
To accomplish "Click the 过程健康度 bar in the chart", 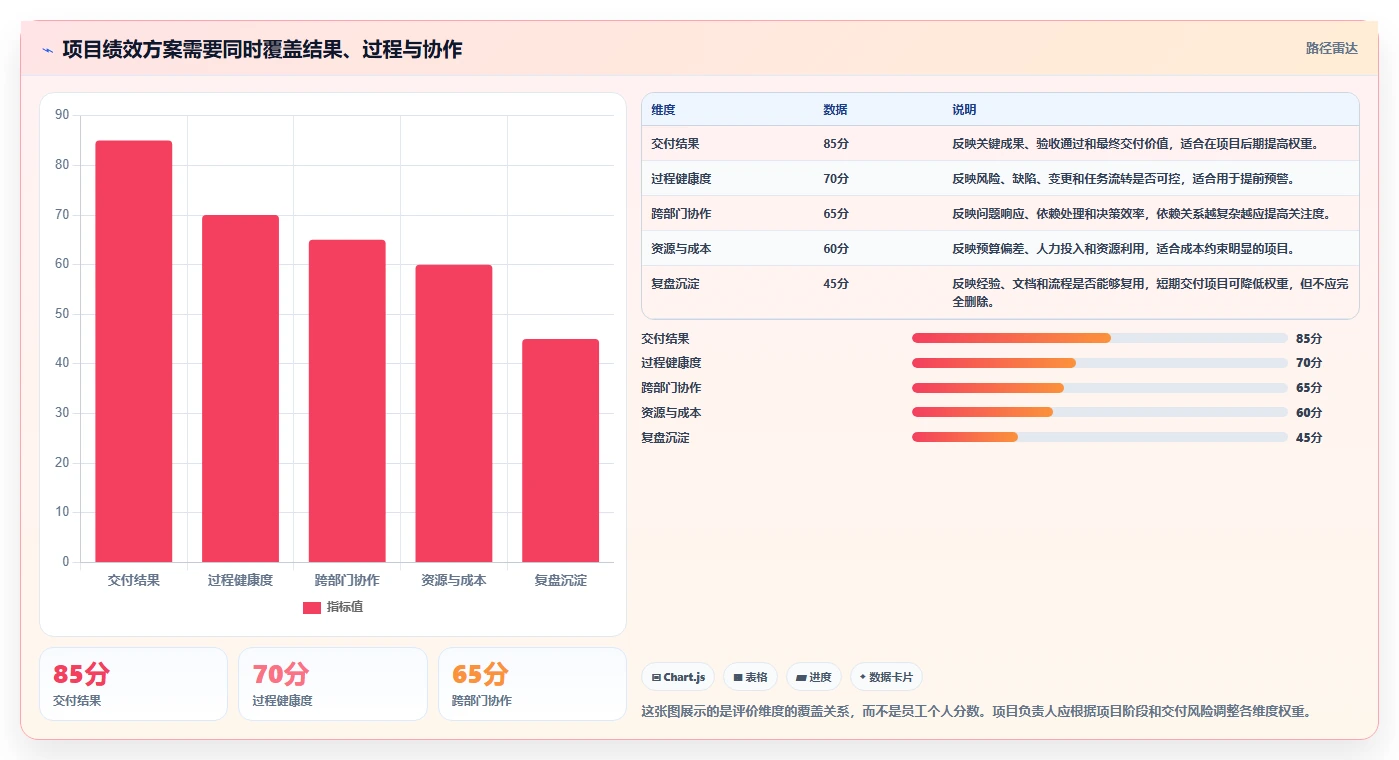I will click(240, 389).
